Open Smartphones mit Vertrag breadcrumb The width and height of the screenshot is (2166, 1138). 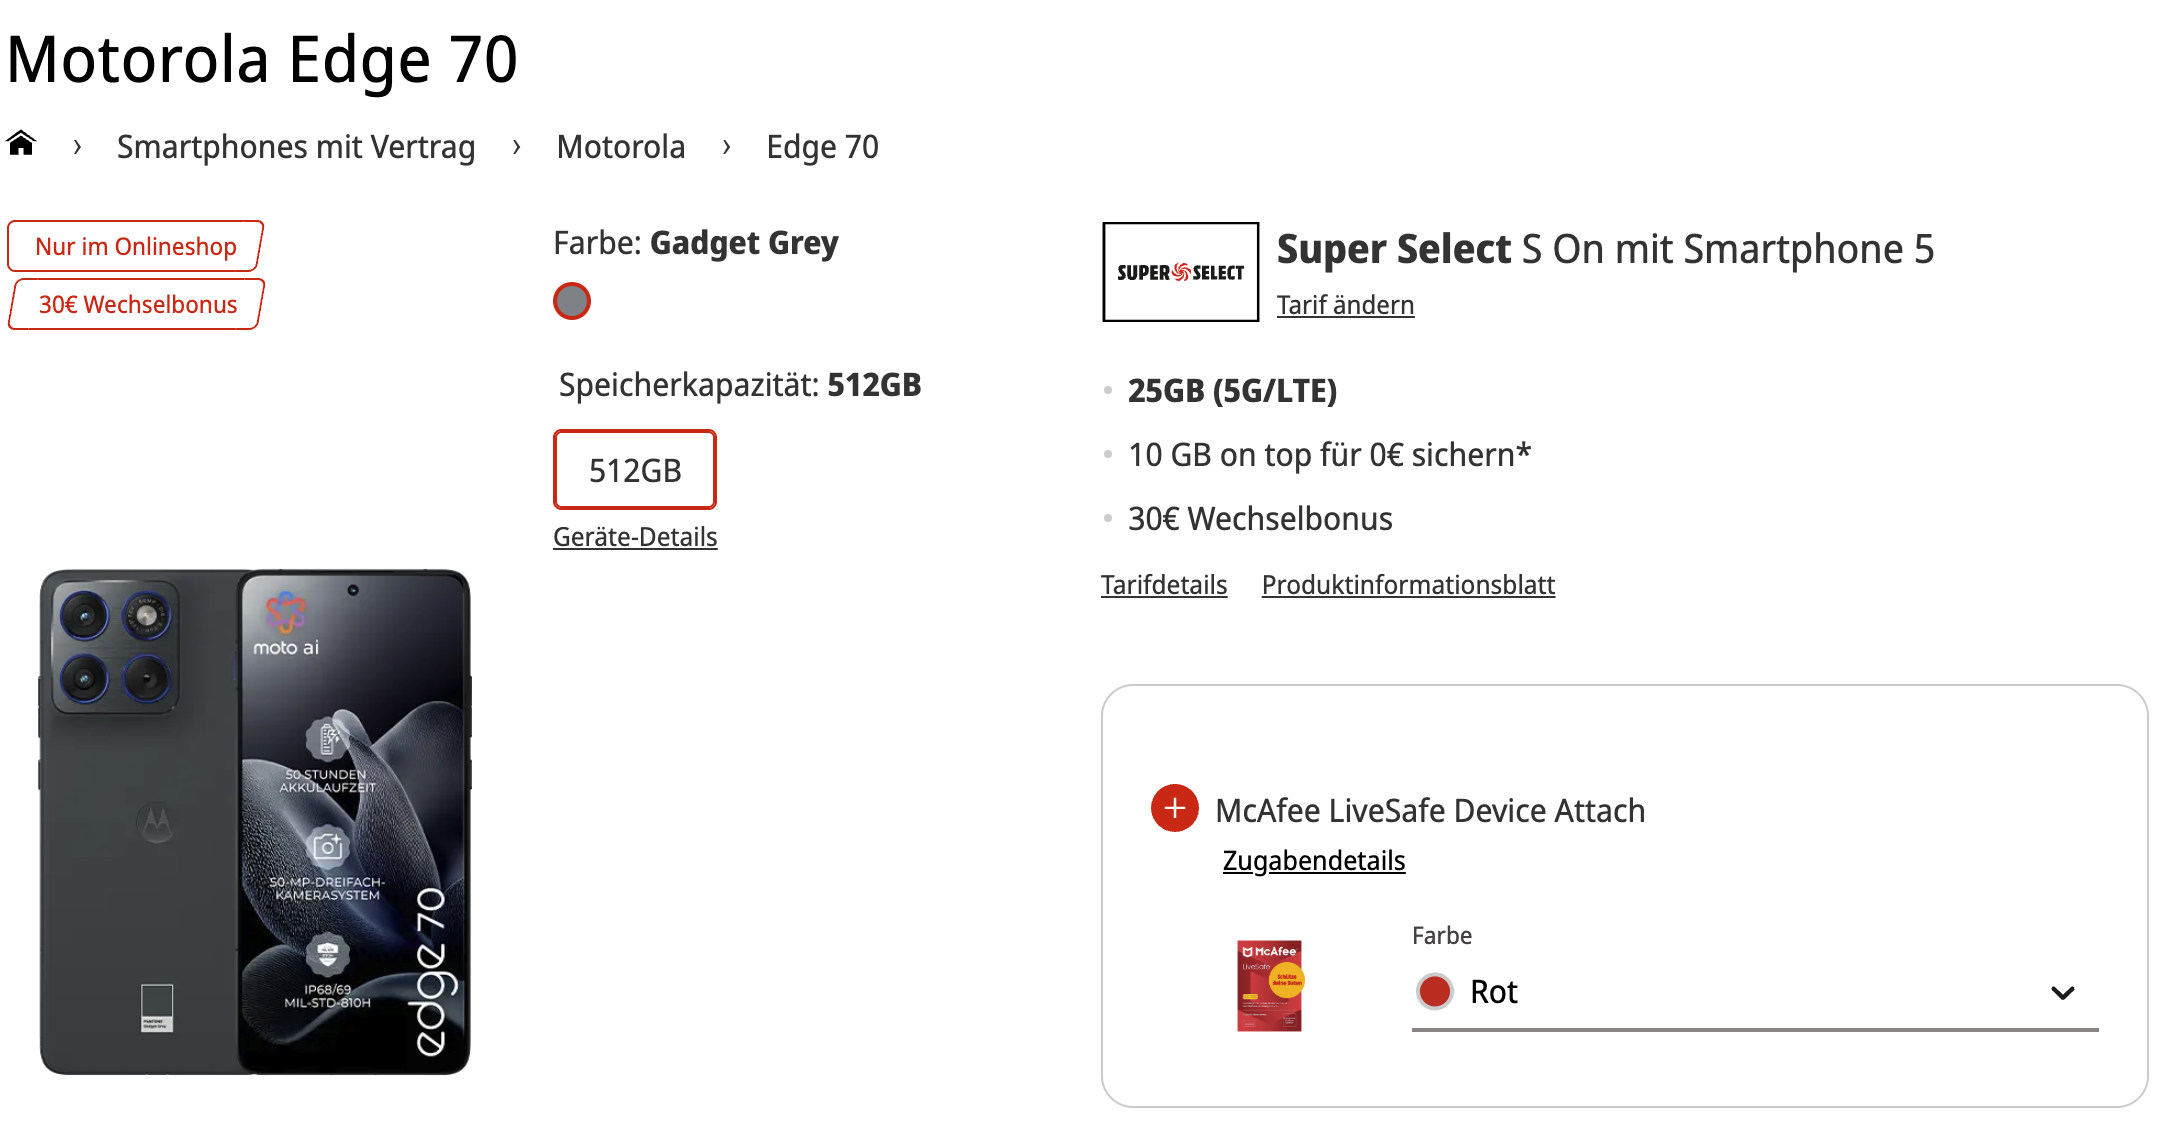point(296,147)
